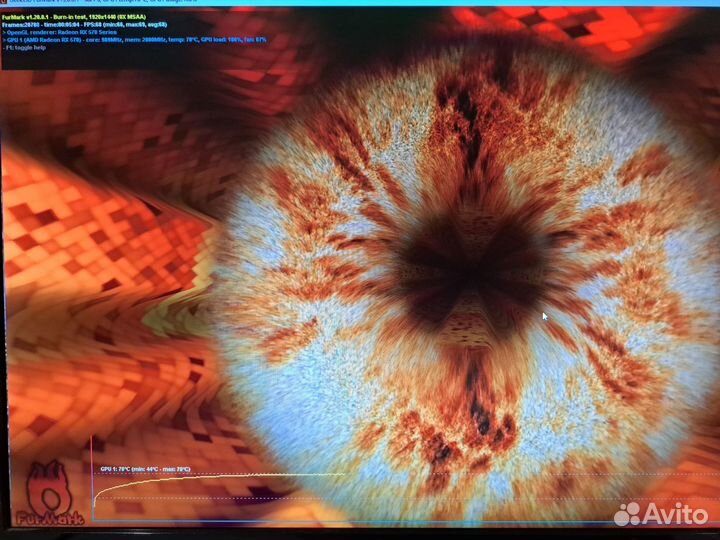The width and height of the screenshot is (720, 540).
Task: Click the FurMark flame logo
Action: click(x=49, y=494)
